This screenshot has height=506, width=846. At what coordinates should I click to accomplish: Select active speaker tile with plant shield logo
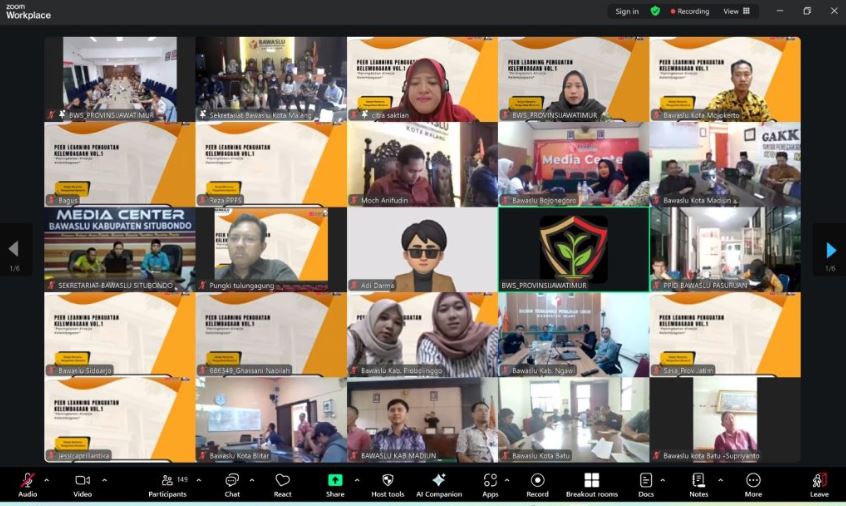click(574, 249)
